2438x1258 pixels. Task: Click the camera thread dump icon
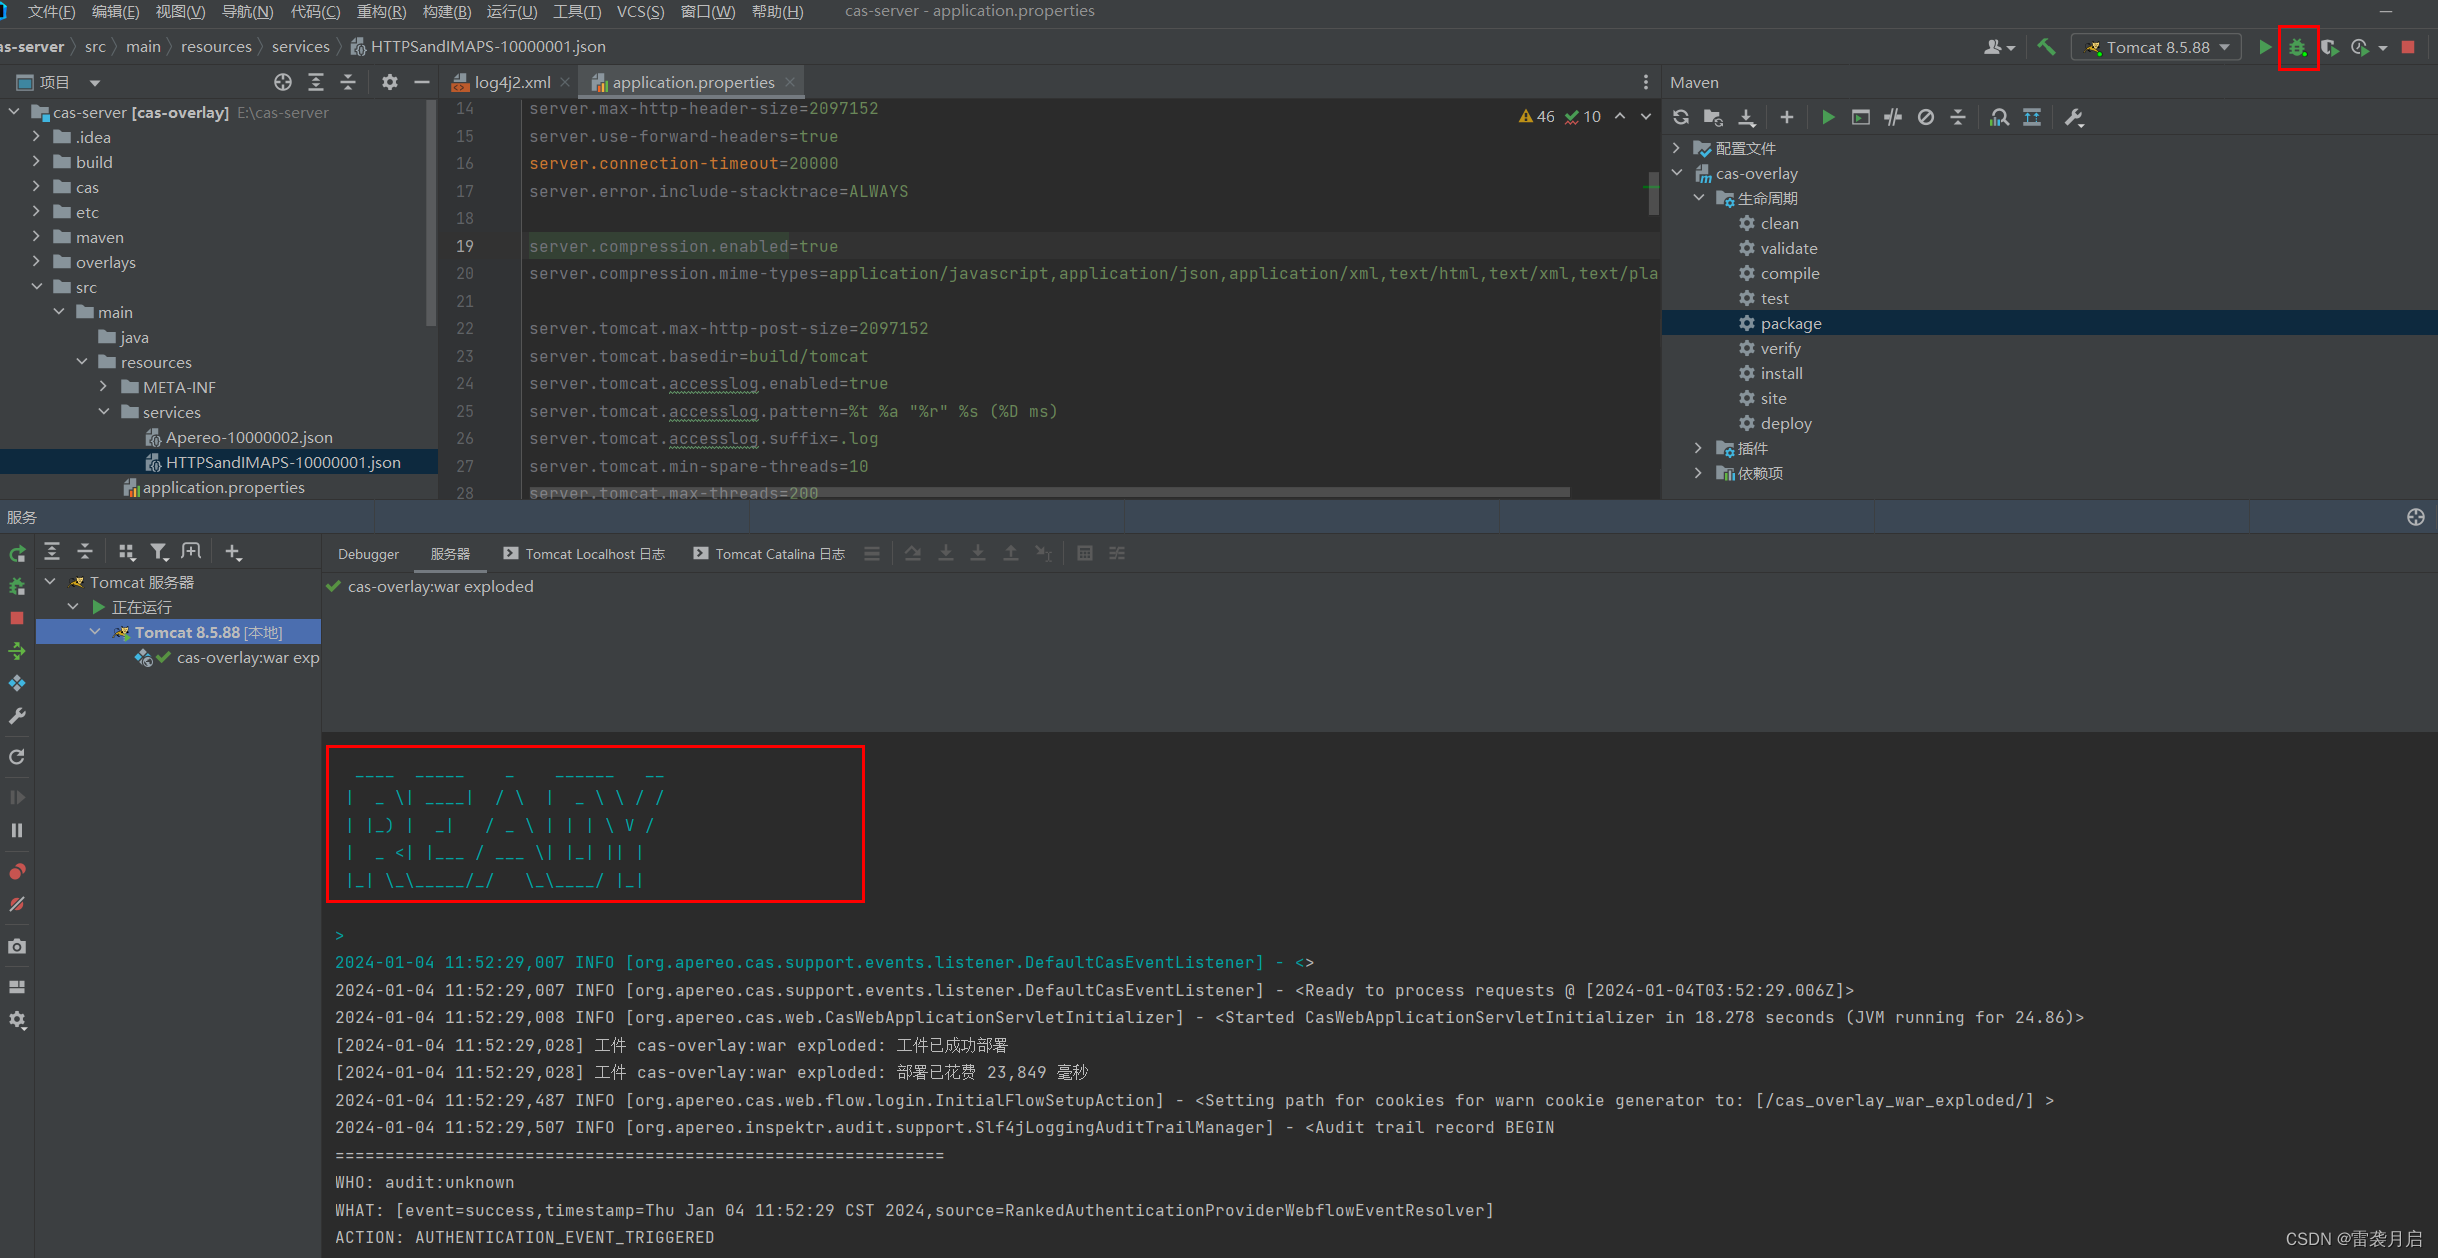17,946
